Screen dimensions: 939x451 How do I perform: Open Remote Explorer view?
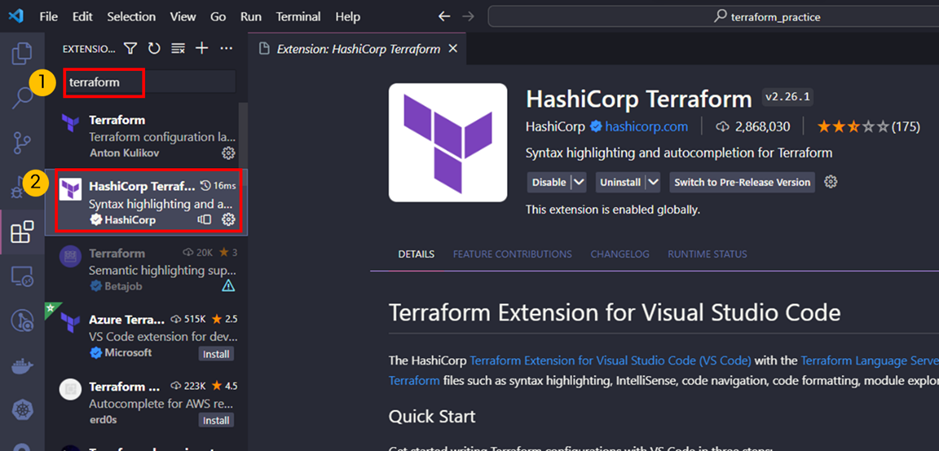(x=22, y=276)
